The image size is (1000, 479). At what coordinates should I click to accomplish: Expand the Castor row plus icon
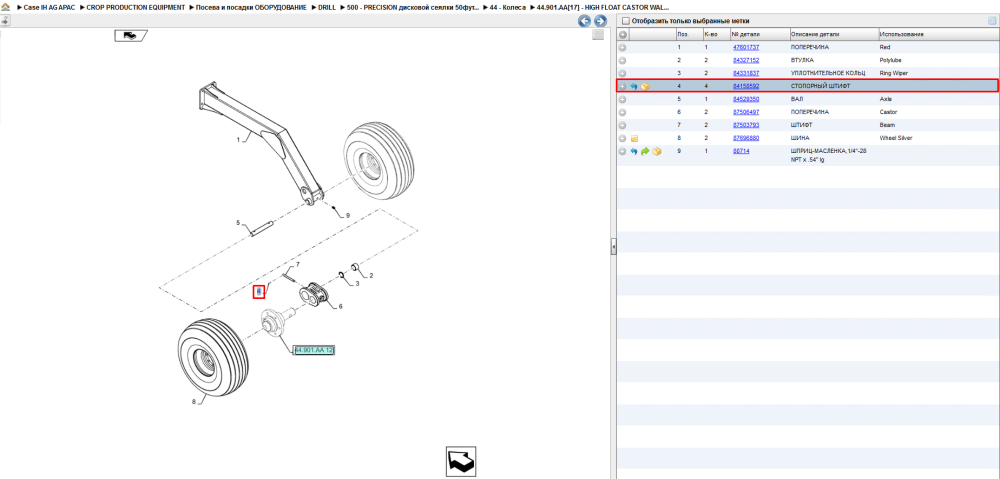(x=623, y=112)
